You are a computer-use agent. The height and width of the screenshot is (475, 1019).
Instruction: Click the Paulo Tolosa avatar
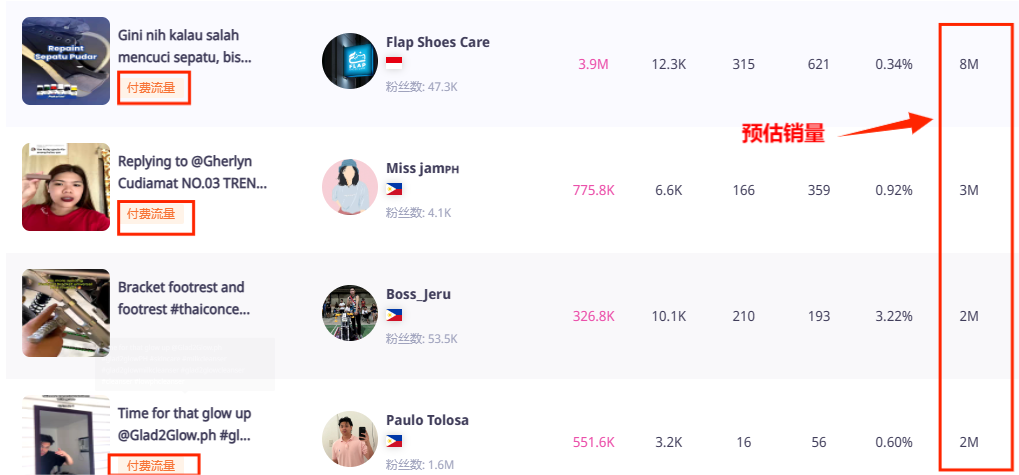tap(350, 439)
